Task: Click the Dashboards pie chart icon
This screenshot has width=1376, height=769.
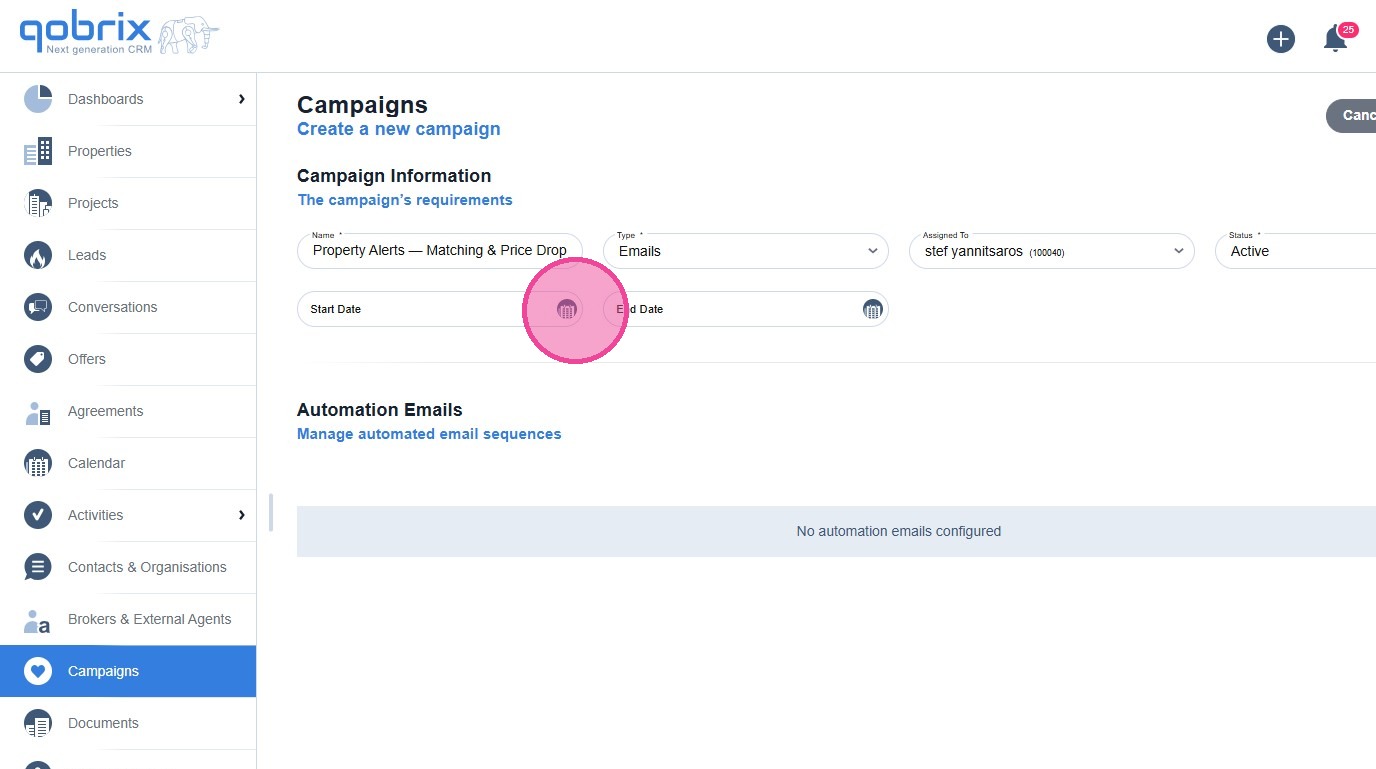Action: (38, 99)
